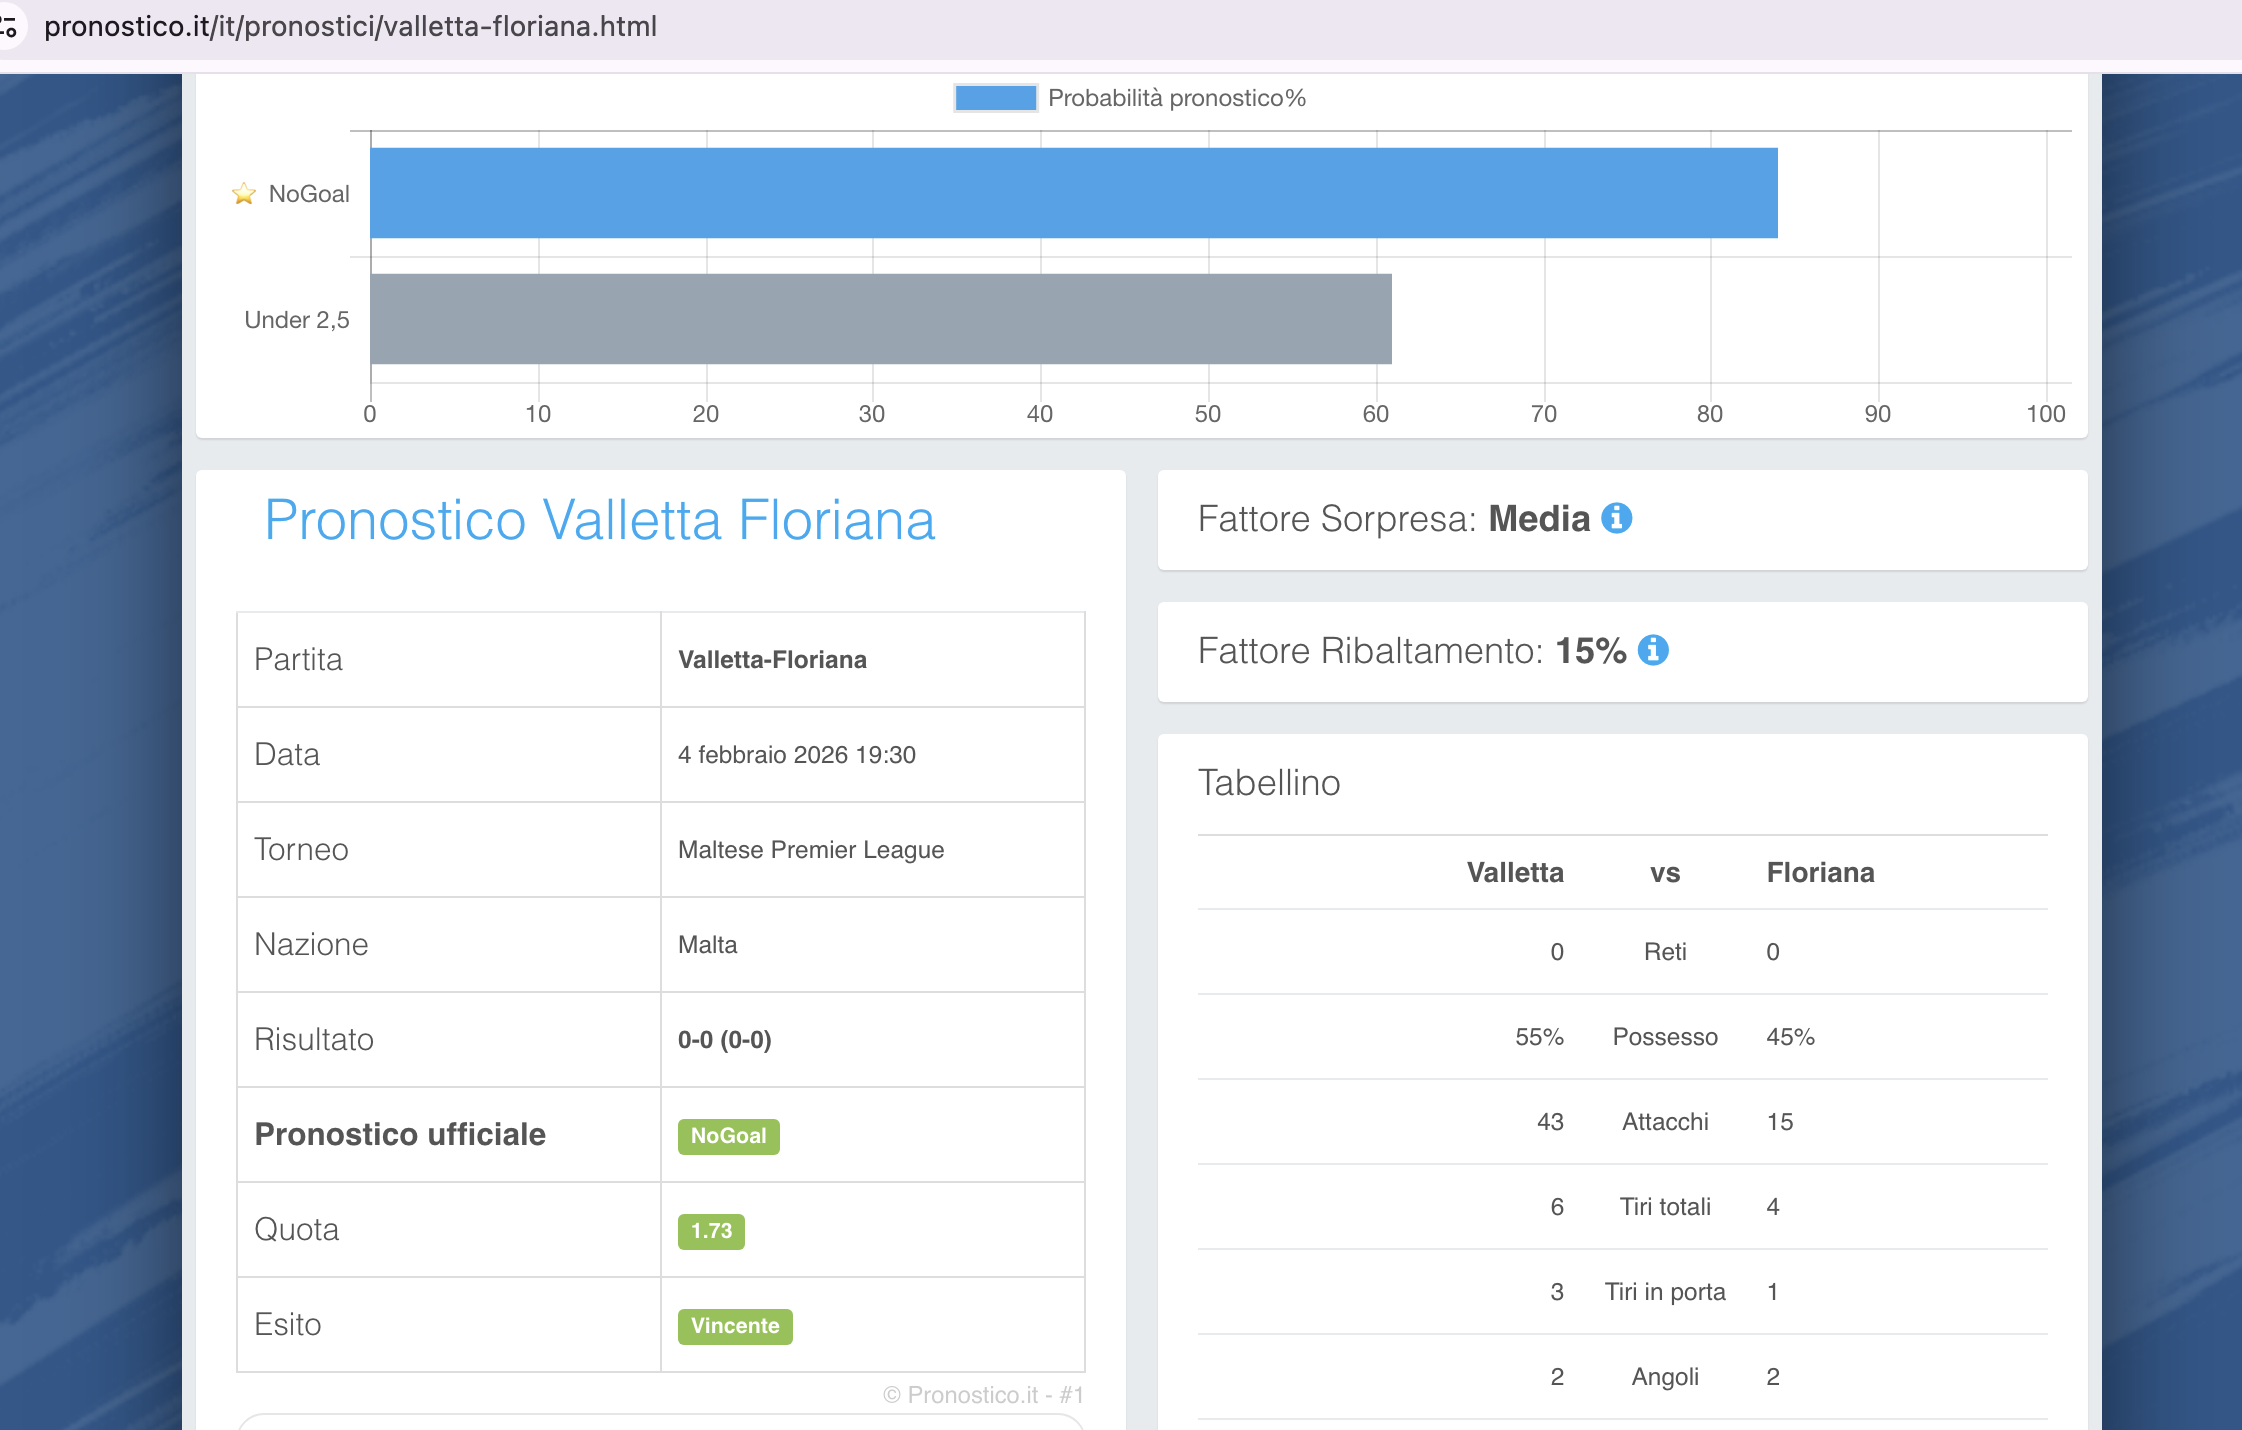Click the 0-0 (0-0) Risultato value
This screenshot has height=1430, width=2242.
(724, 1040)
